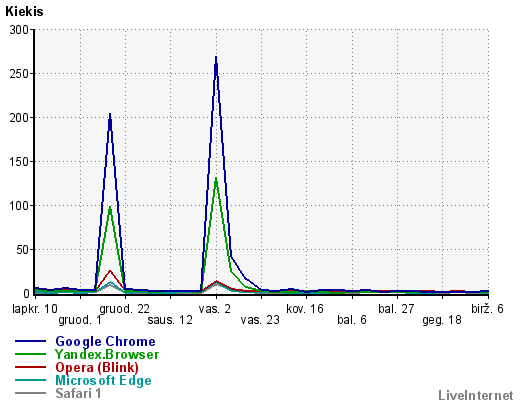Click the Google Chrome legend label
Screen dimensions: 520x405
(x=105, y=341)
